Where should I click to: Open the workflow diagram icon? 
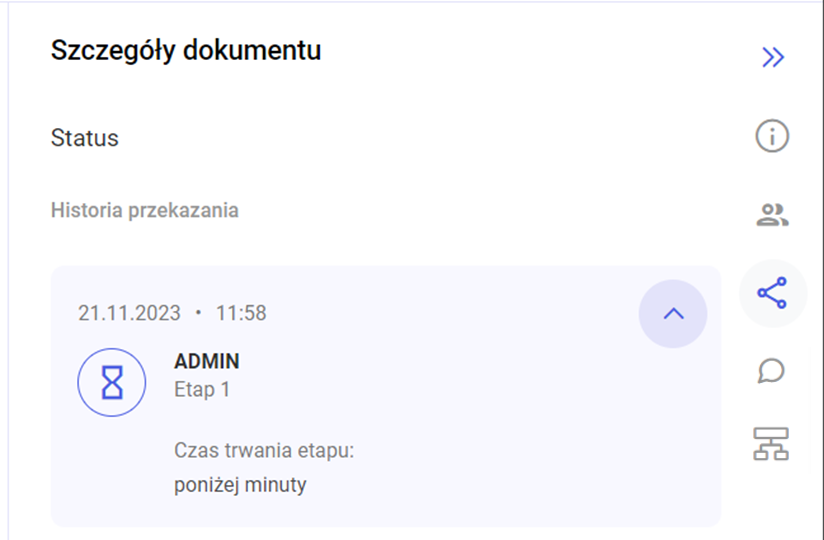coord(771,444)
